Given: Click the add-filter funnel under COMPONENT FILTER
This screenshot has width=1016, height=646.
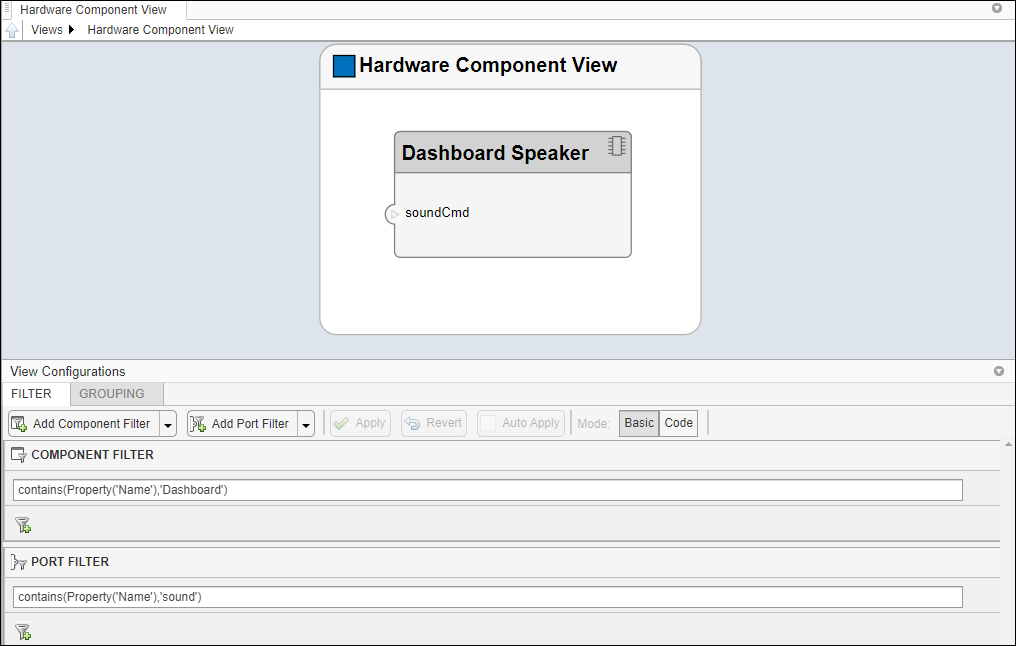Looking at the screenshot, I should 23,525.
